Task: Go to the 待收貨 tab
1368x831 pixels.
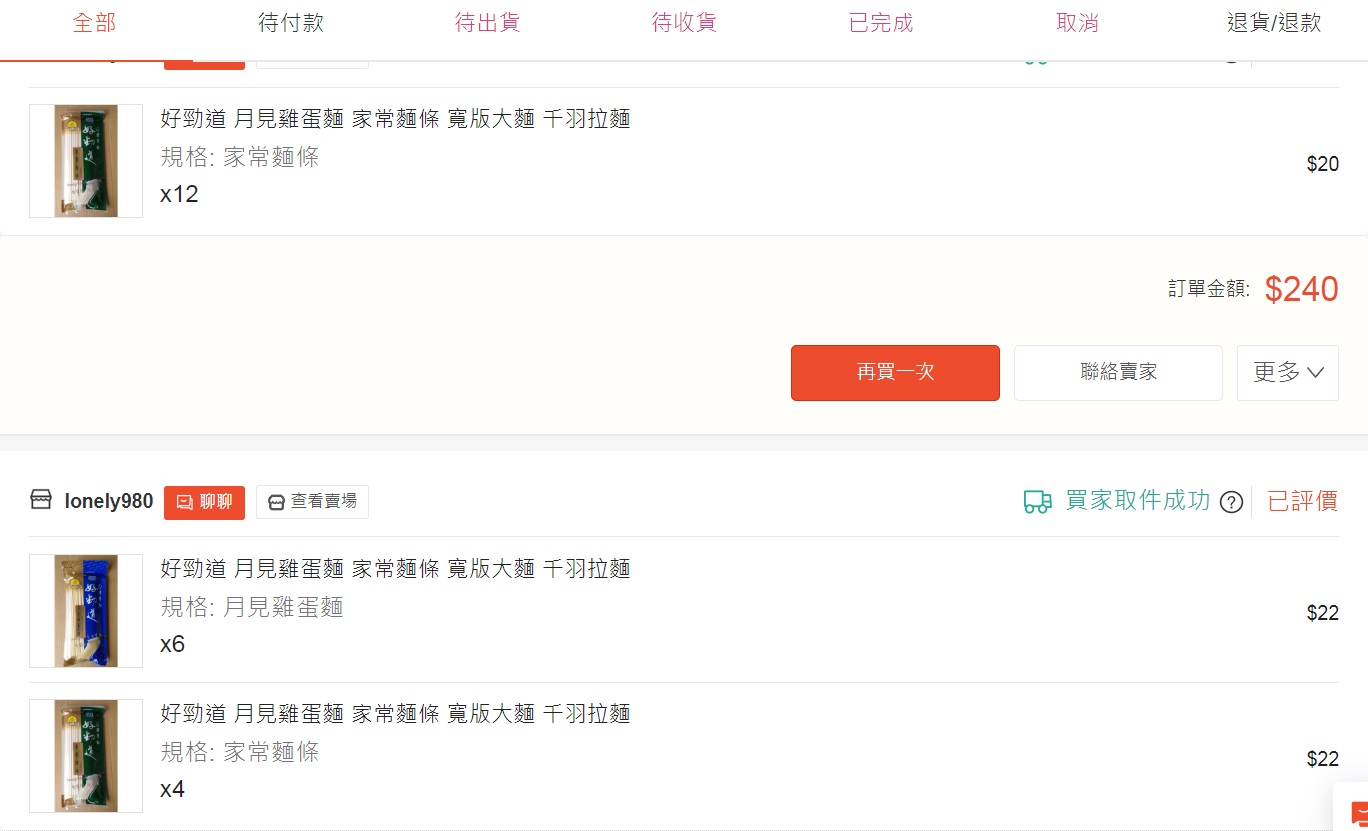Action: click(684, 23)
